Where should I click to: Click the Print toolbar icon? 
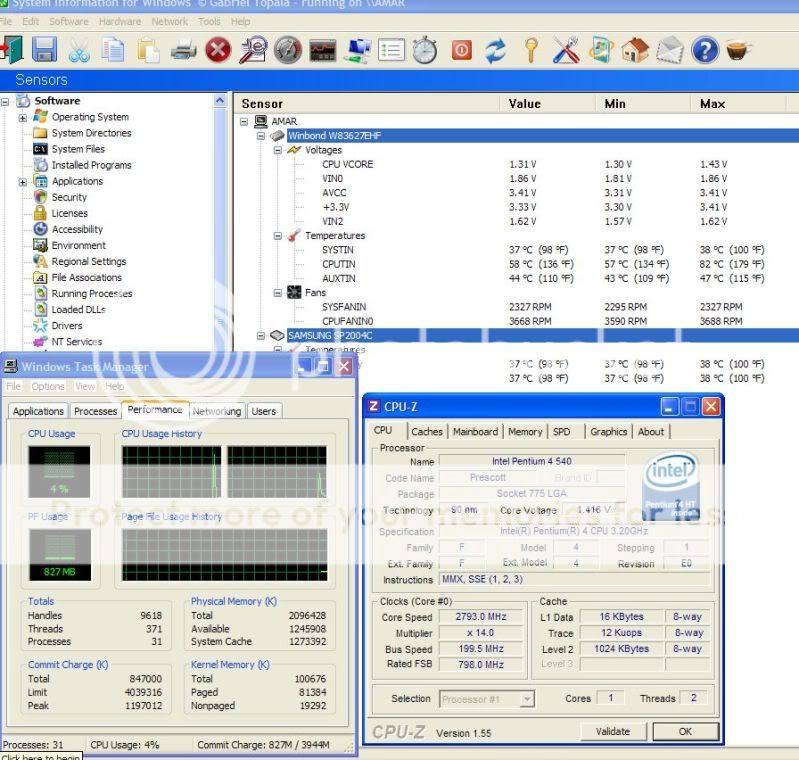183,51
